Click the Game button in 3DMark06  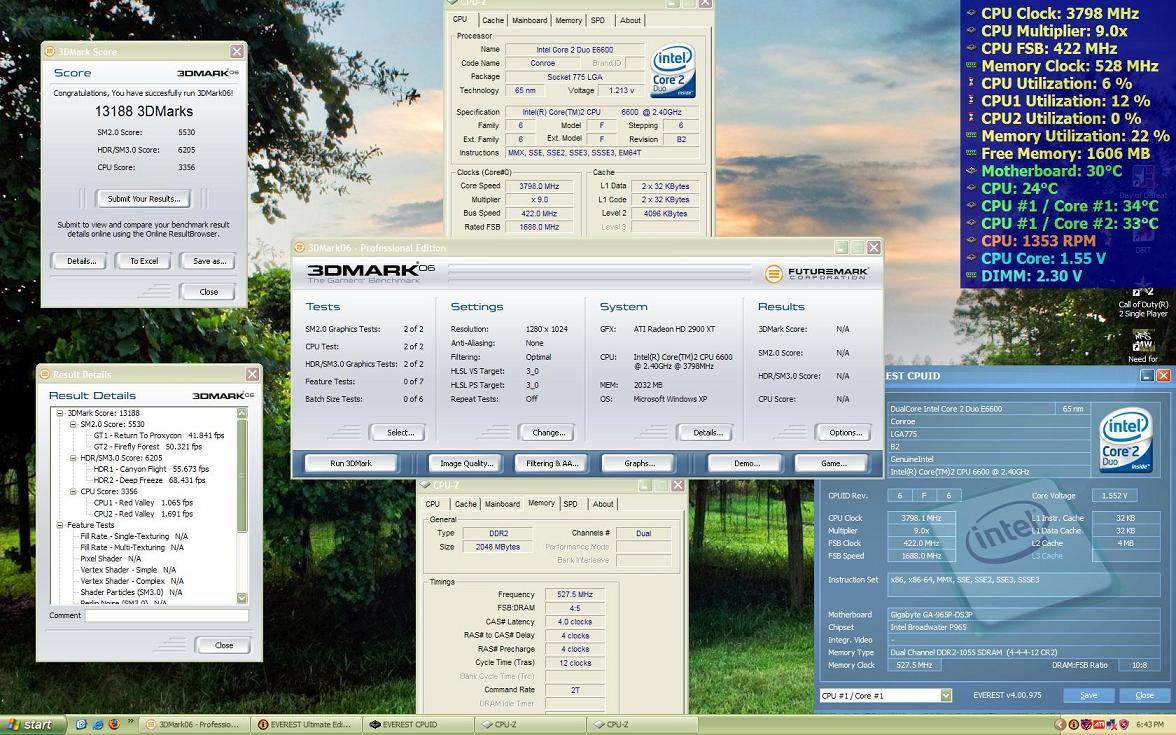tap(833, 464)
